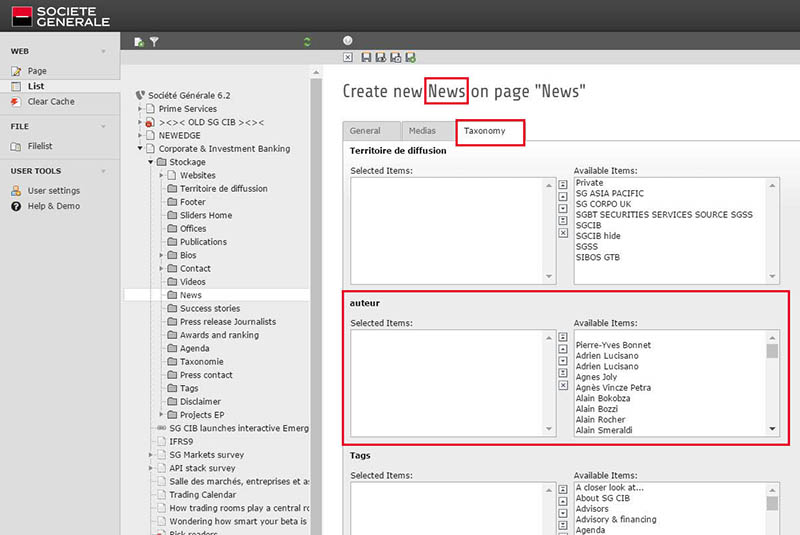This screenshot has width=800, height=535.
Task: Move auteur selected item to top
Action: click(563, 337)
